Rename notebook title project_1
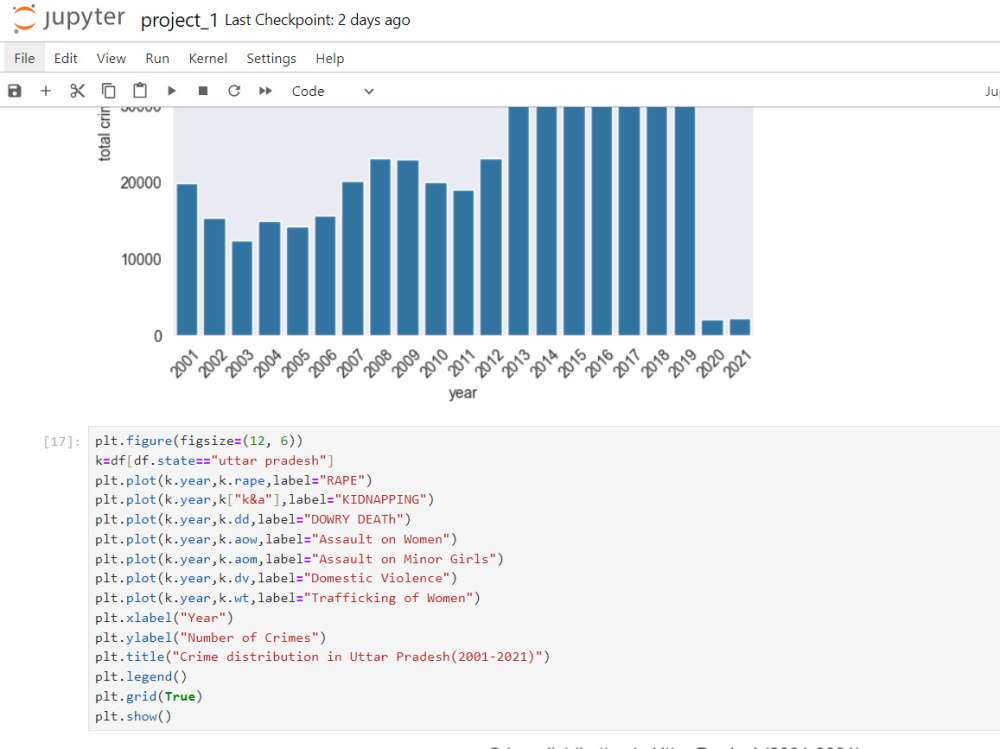The image size is (1000, 749). [179, 20]
